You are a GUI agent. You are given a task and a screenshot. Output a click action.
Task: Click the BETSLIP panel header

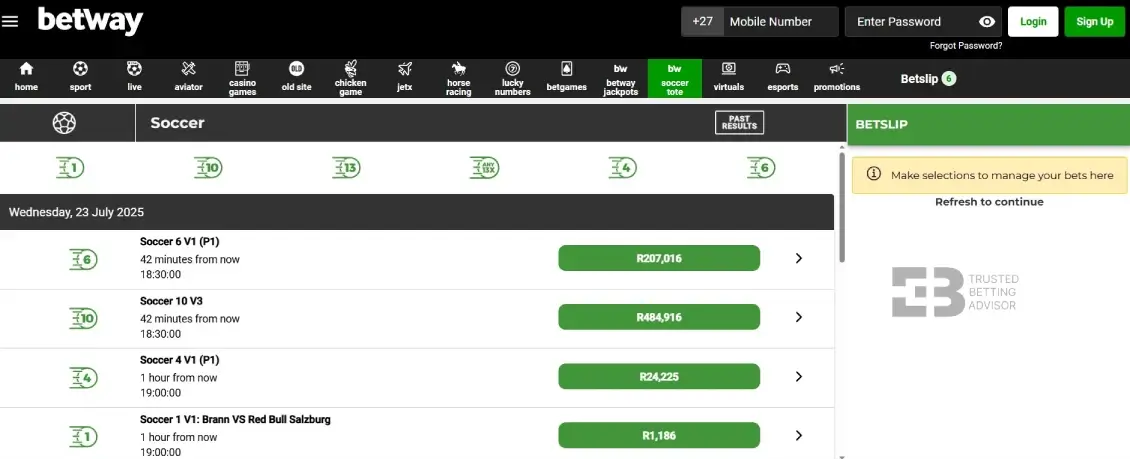click(x=988, y=124)
